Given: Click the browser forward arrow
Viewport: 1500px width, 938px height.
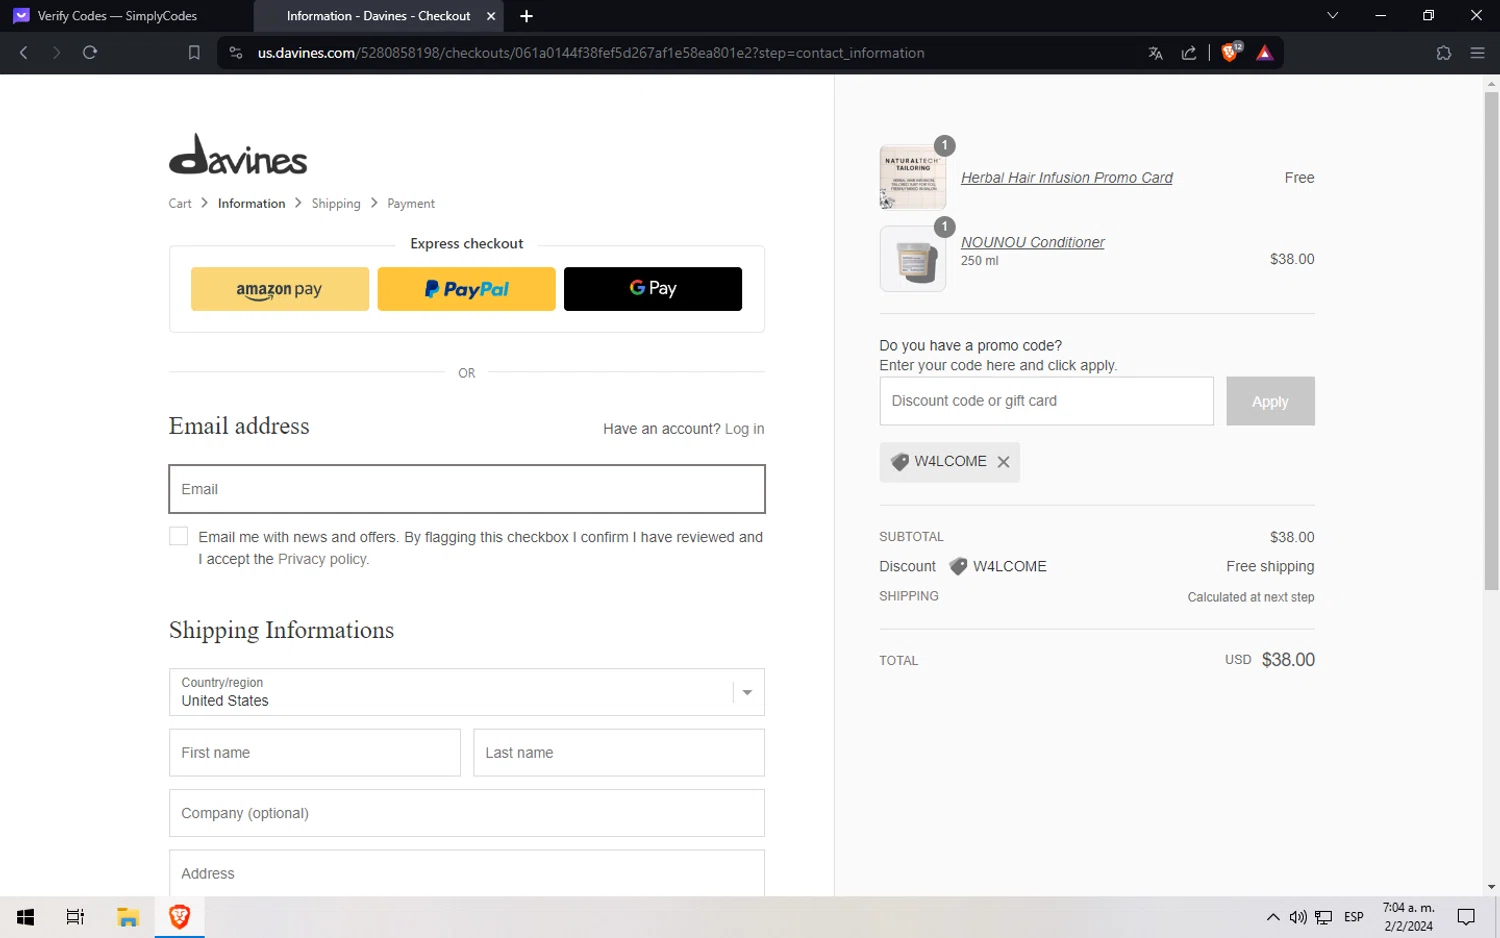Looking at the screenshot, I should pos(57,53).
